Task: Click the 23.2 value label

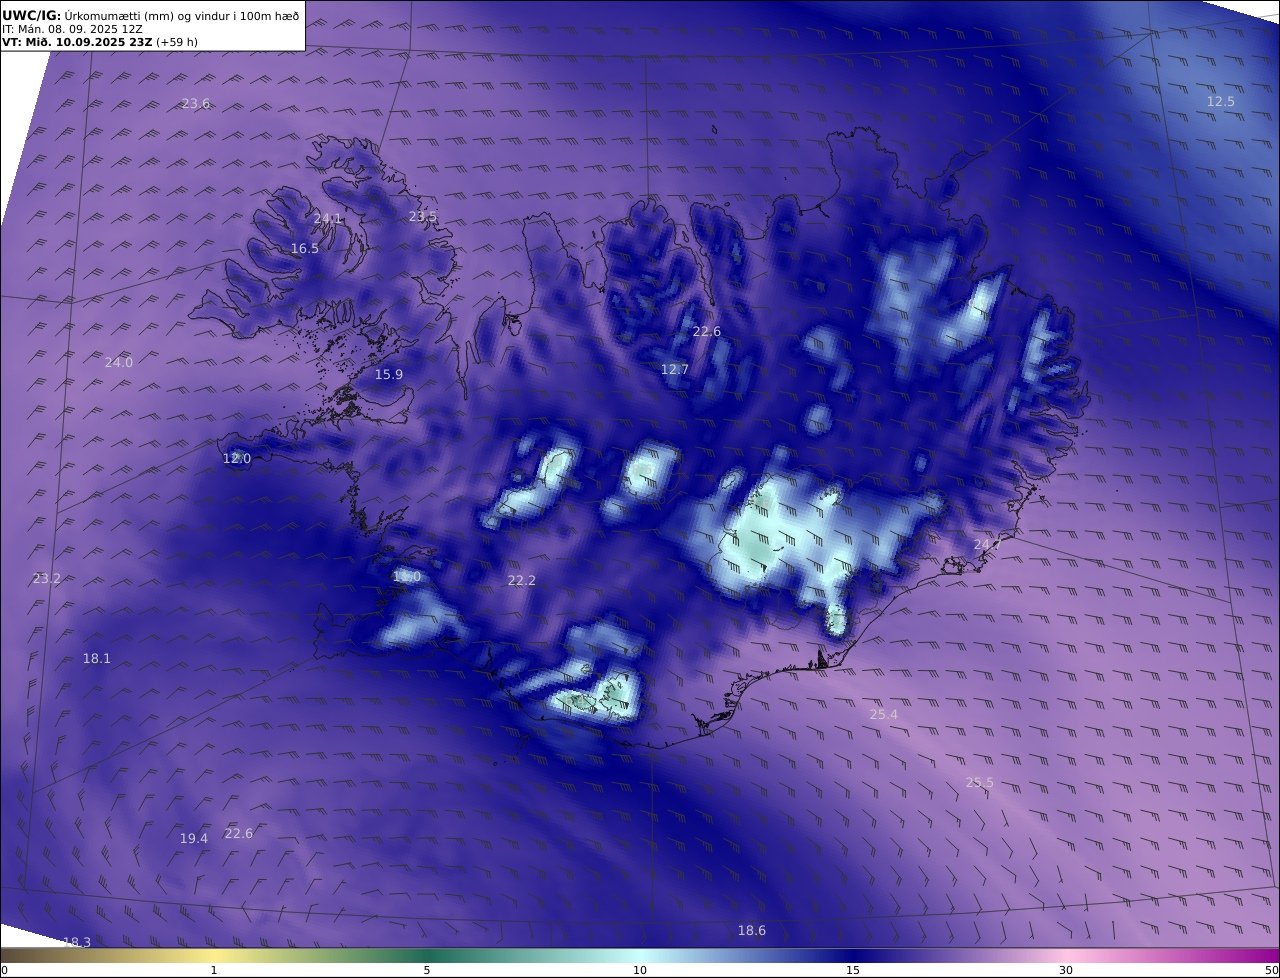Action: point(47,579)
